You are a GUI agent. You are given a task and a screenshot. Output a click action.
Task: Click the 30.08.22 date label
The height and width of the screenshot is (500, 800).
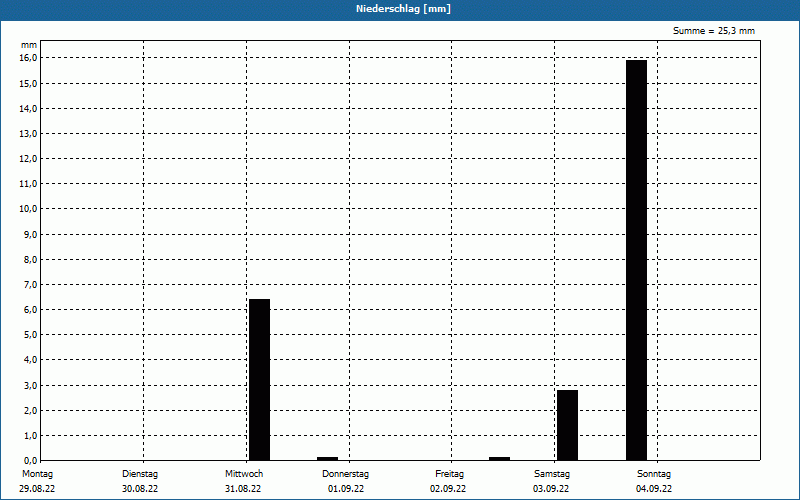click(x=140, y=489)
